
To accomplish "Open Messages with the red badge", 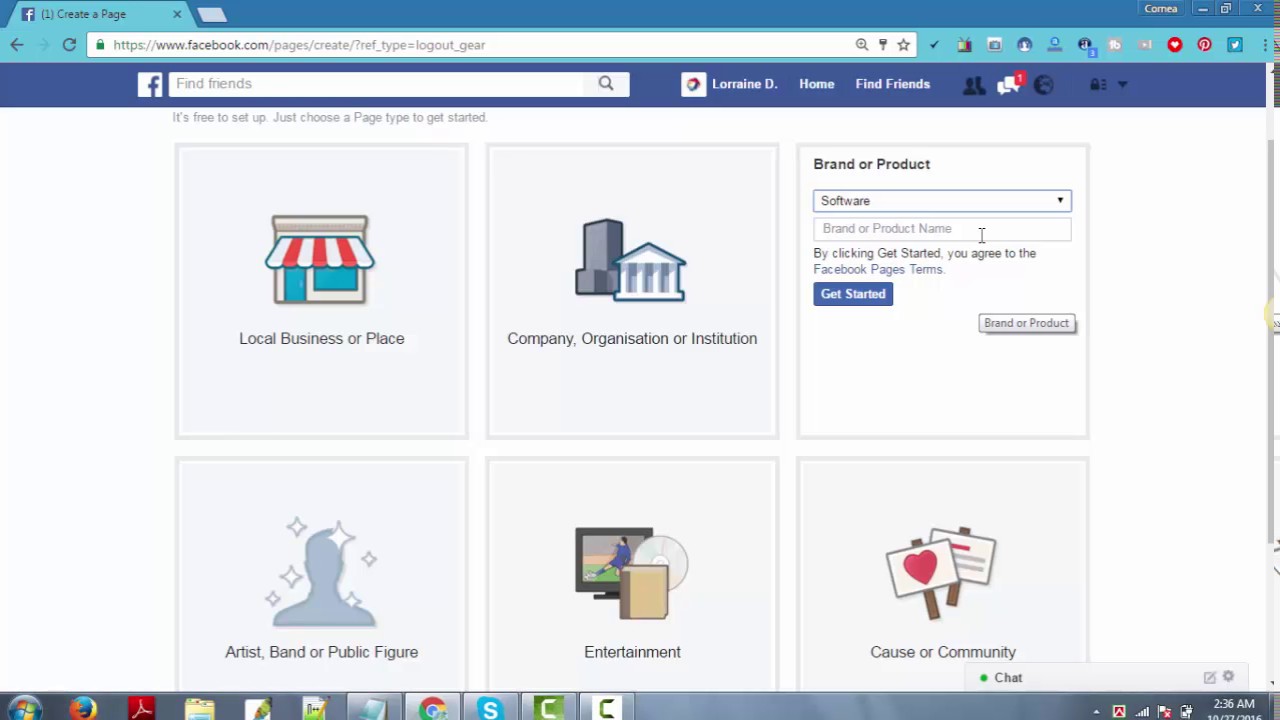I will tap(1009, 85).
